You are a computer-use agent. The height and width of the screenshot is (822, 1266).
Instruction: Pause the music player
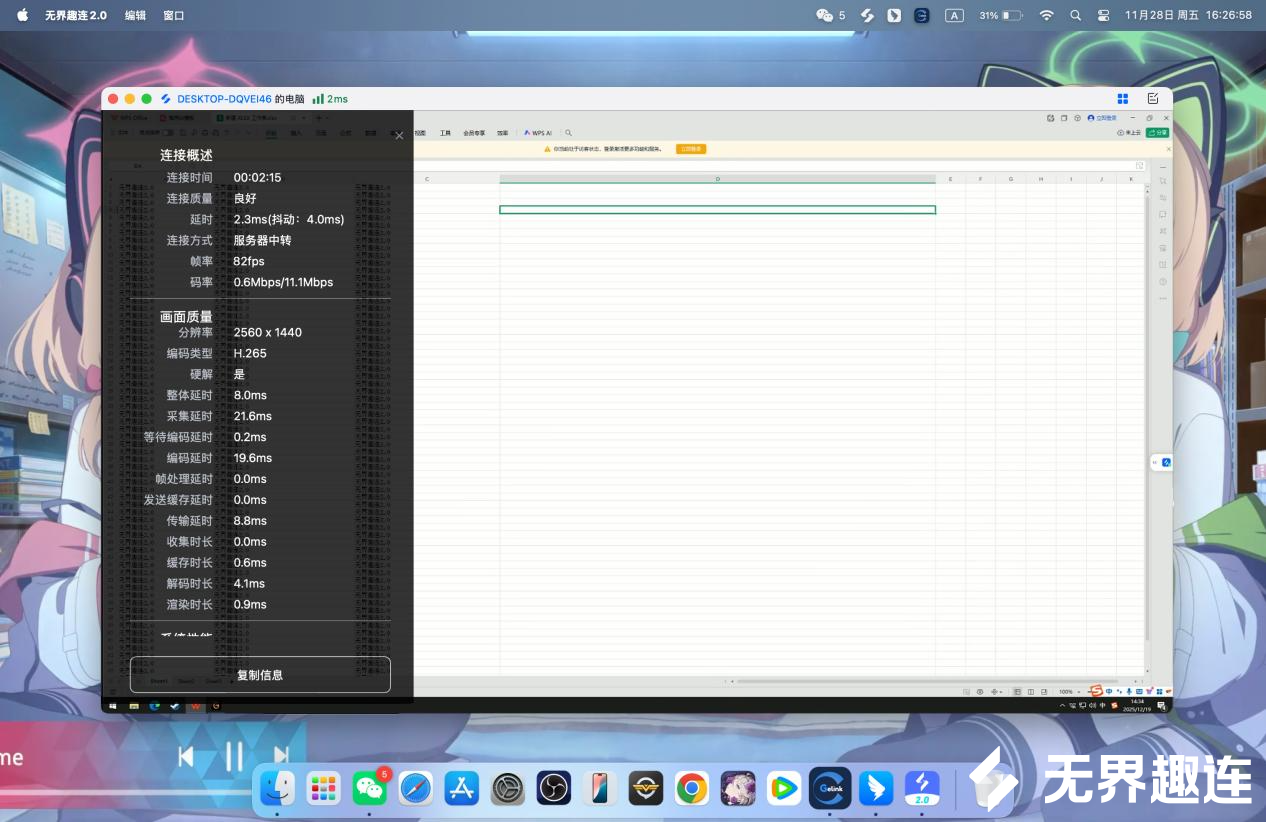233,756
